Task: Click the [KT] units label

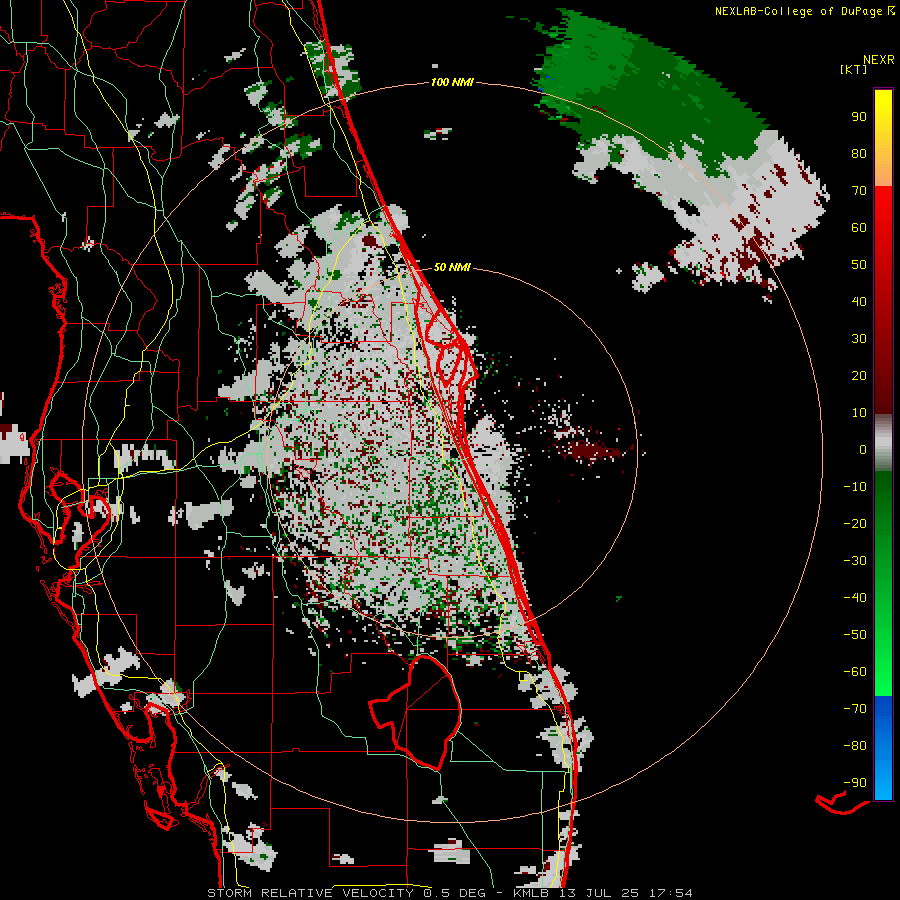Action: [853, 69]
